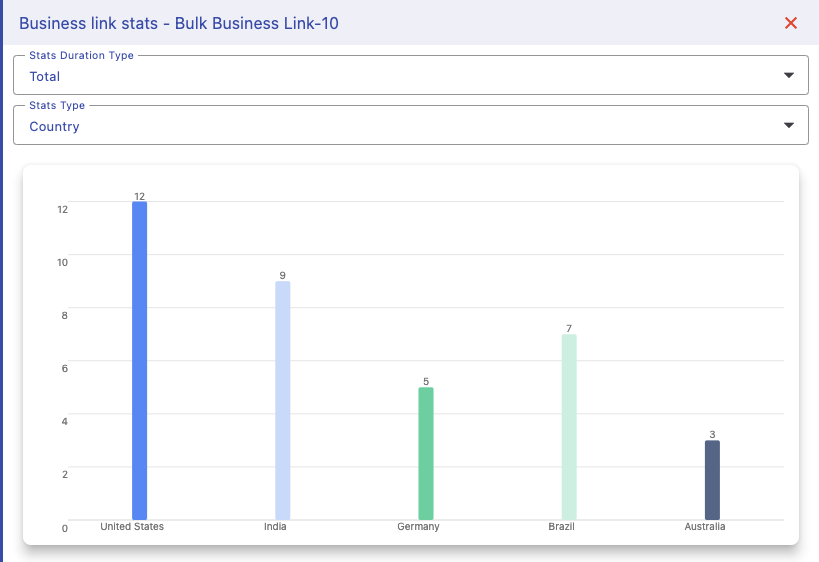Select the India bar in chart
Image resolution: width=819 pixels, height=562 pixels.
[x=283, y=400]
